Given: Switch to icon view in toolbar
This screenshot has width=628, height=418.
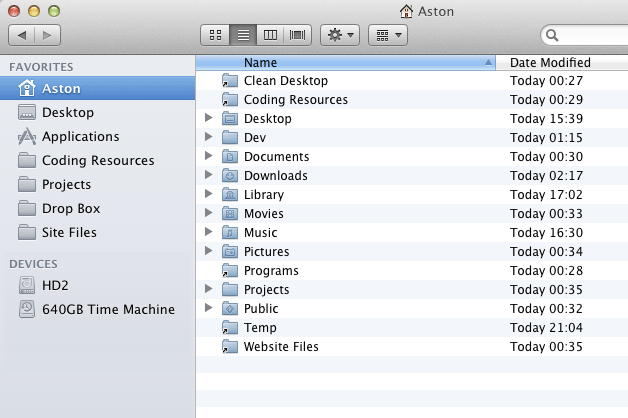Looking at the screenshot, I should coord(215,35).
